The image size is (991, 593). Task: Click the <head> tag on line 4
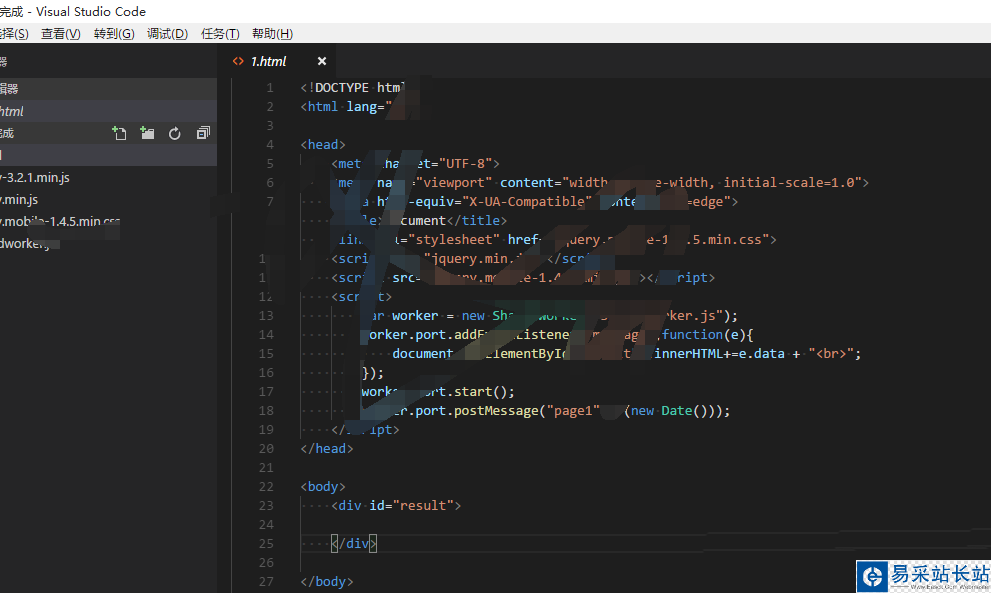pyautogui.click(x=323, y=145)
